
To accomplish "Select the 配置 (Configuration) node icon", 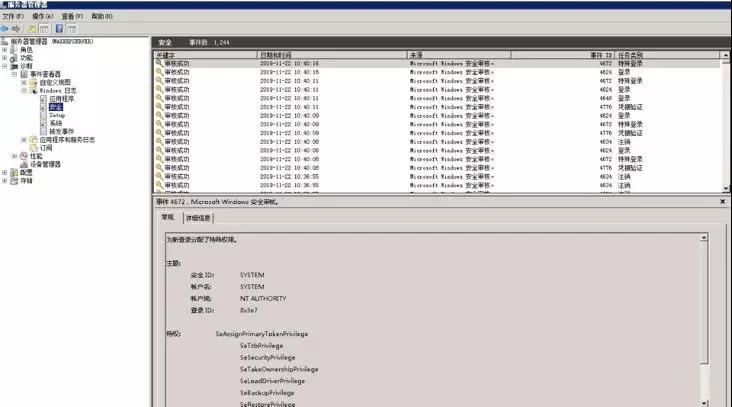I will coord(14,172).
